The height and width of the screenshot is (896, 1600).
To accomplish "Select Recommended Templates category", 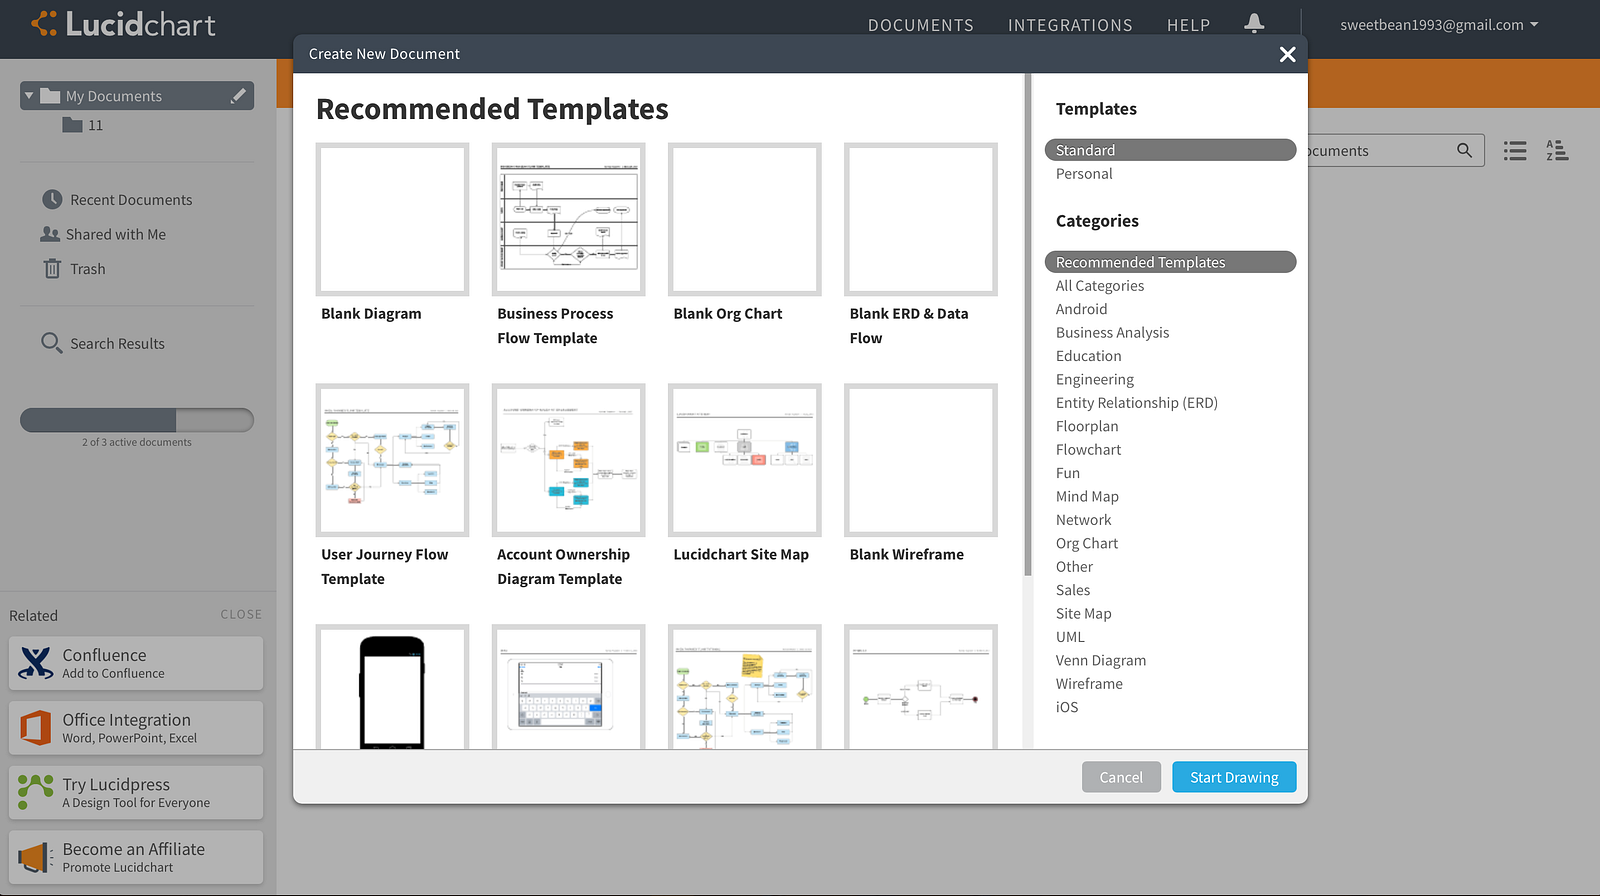I will pyautogui.click(x=1170, y=262).
